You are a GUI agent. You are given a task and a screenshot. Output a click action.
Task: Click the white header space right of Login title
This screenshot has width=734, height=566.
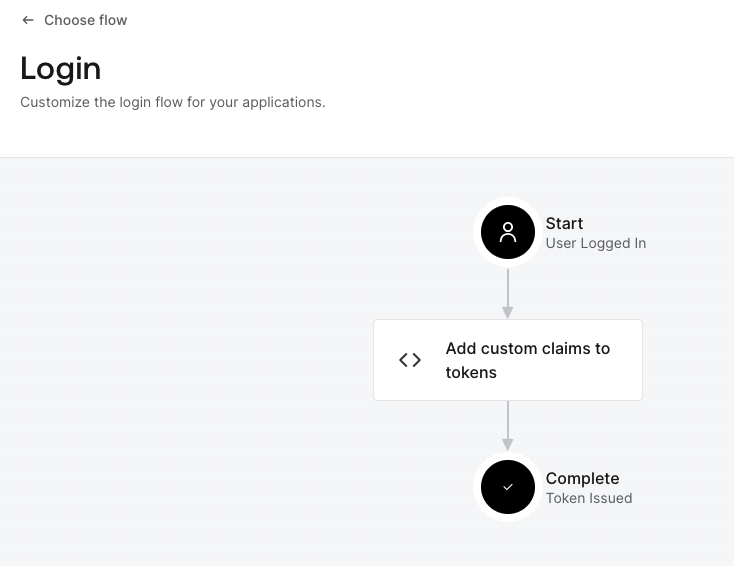tap(450, 70)
